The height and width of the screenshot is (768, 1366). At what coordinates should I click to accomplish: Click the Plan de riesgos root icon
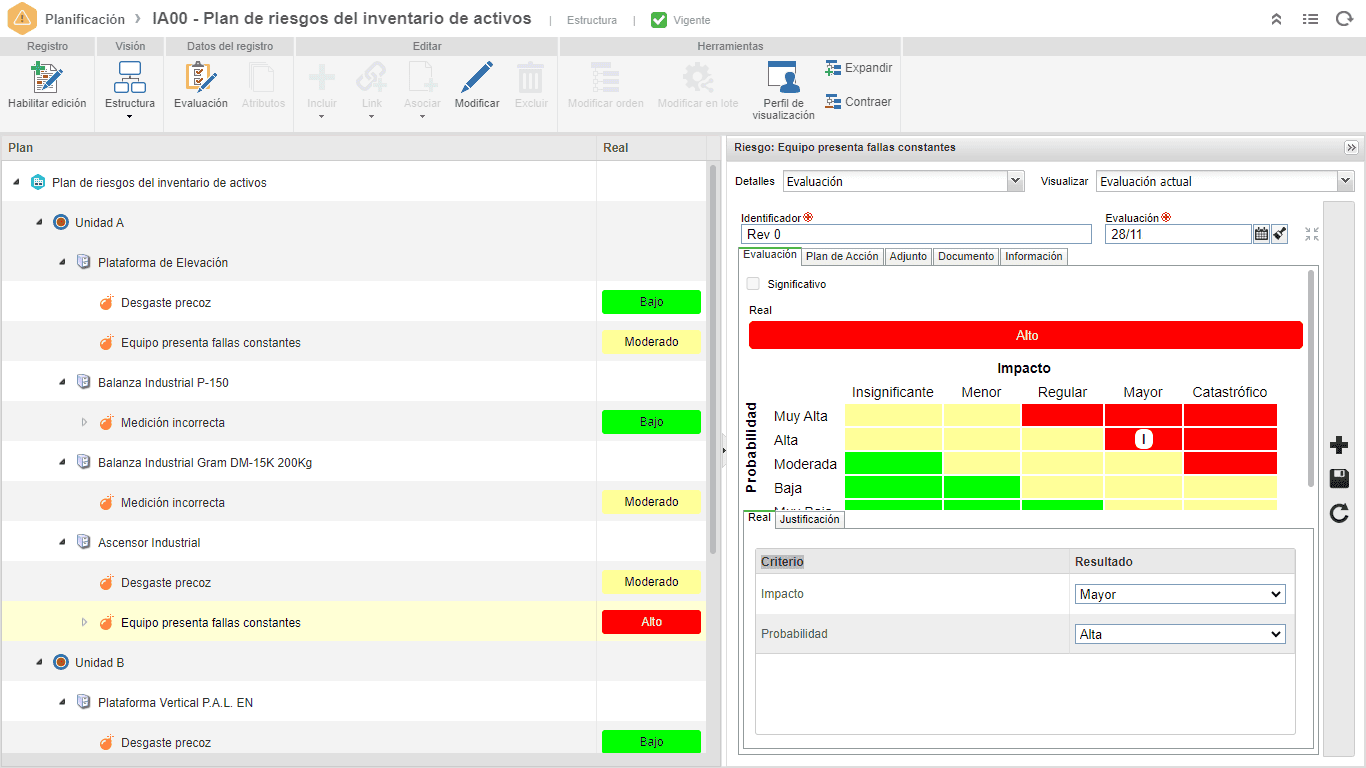[38, 182]
